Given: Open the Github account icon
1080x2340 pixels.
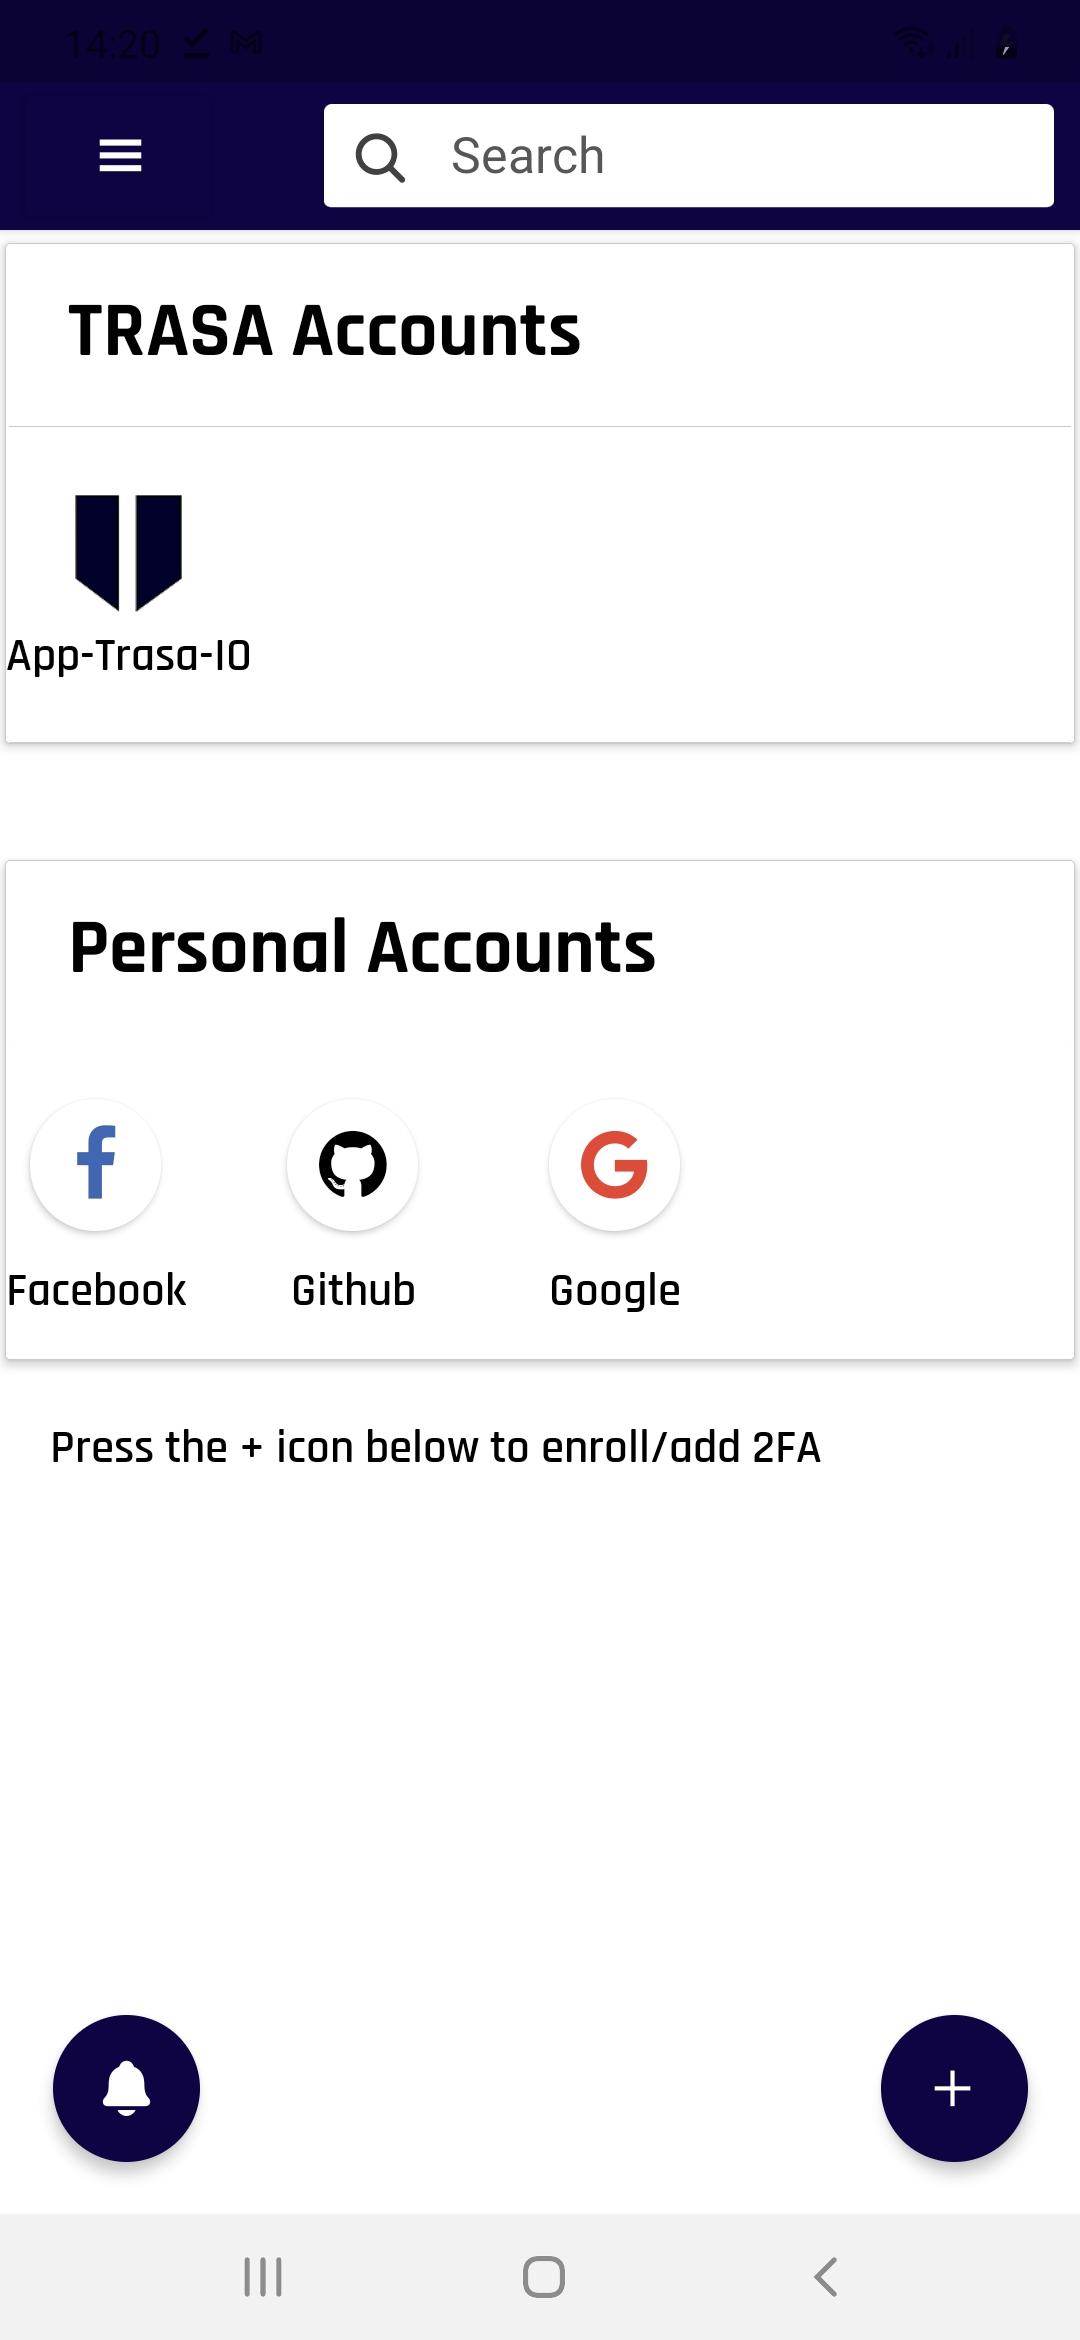Looking at the screenshot, I should click(x=352, y=1164).
